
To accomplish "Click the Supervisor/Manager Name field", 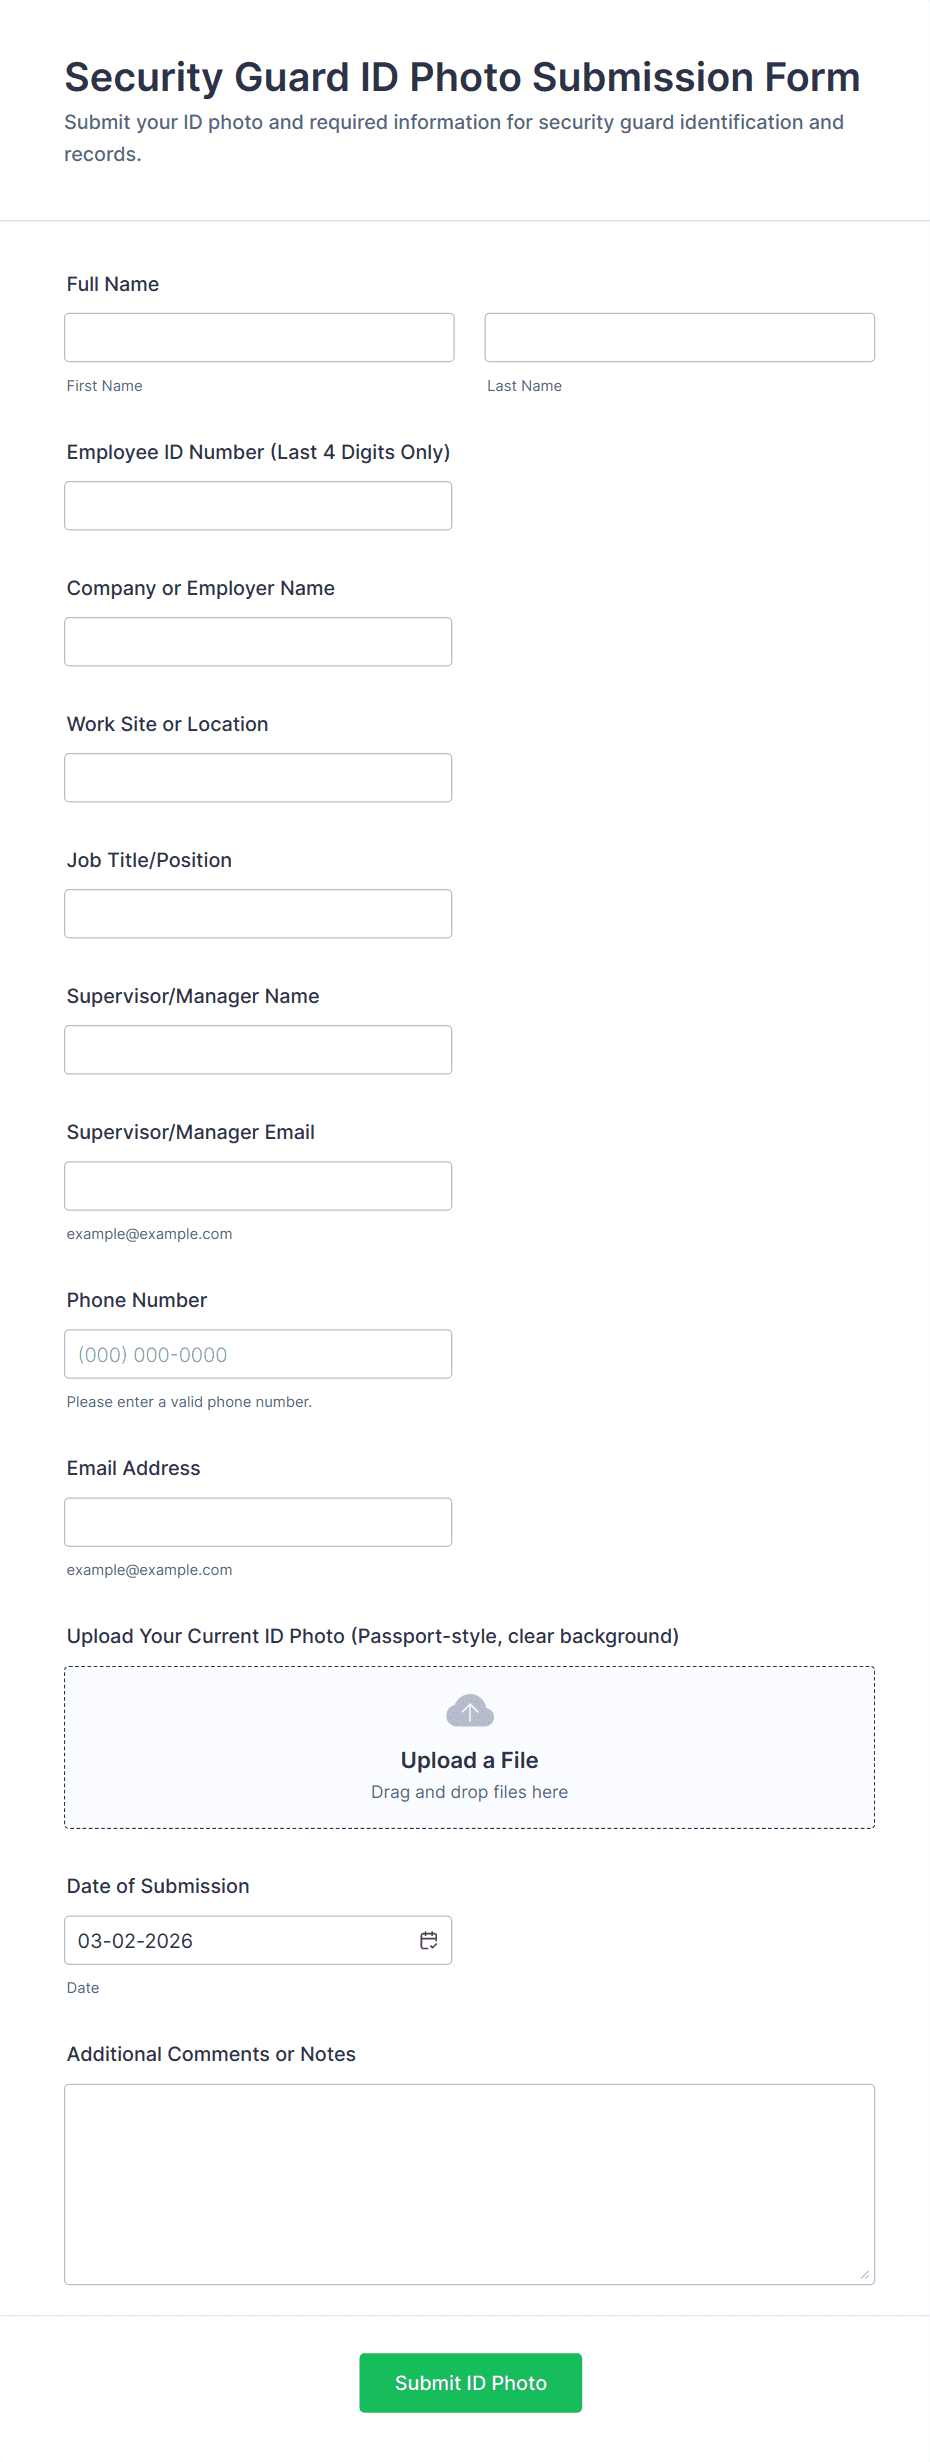I will click(x=258, y=1050).
